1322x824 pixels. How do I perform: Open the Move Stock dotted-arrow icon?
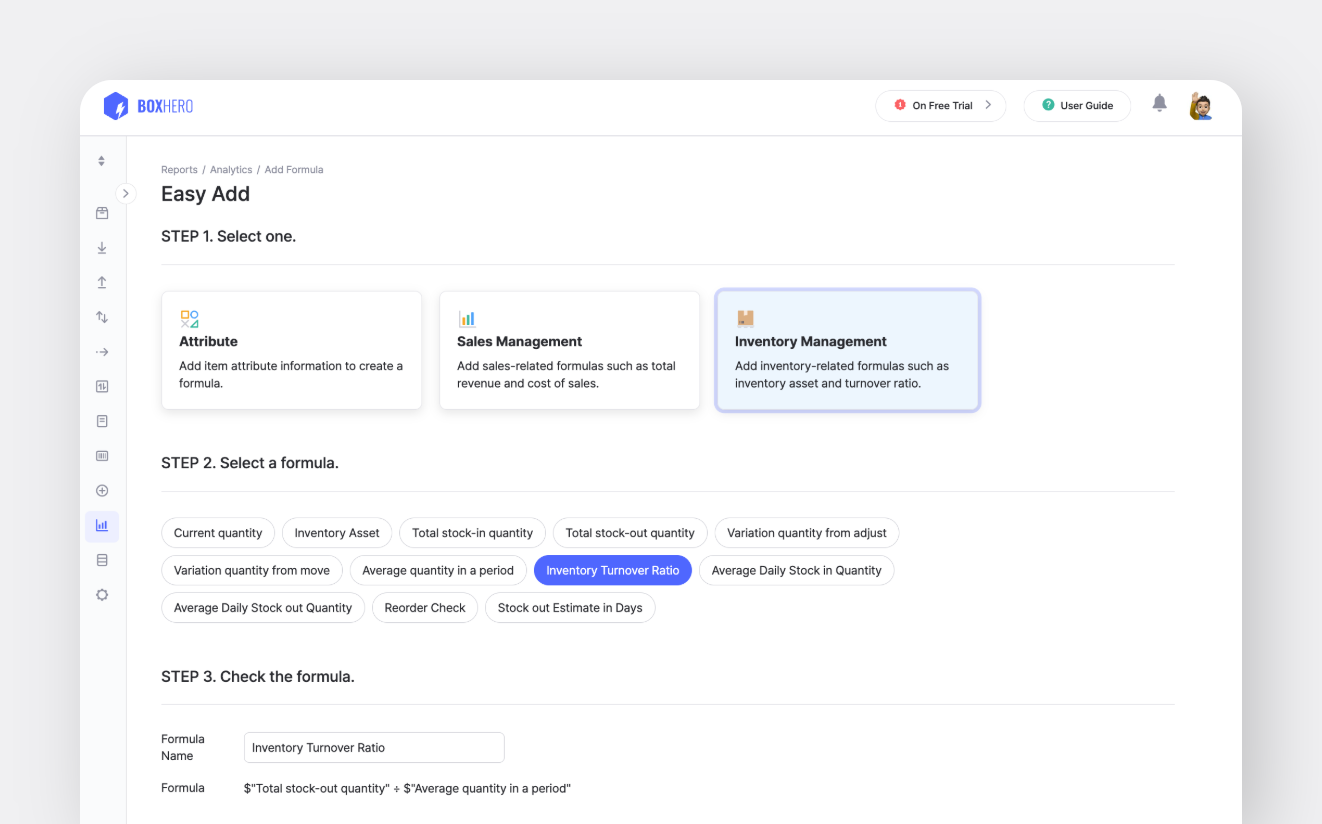coord(102,352)
